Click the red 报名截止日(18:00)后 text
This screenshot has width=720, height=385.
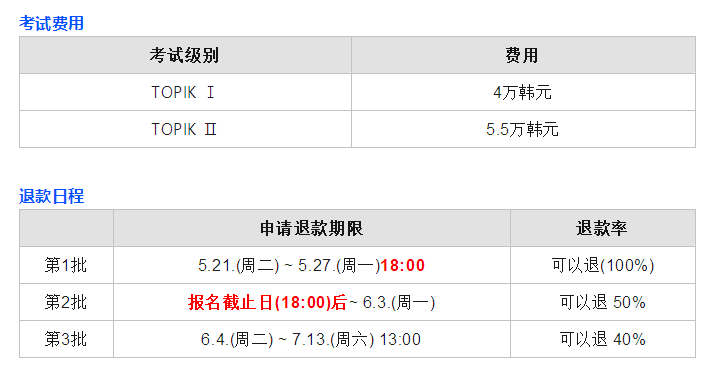[x=267, y=302]
